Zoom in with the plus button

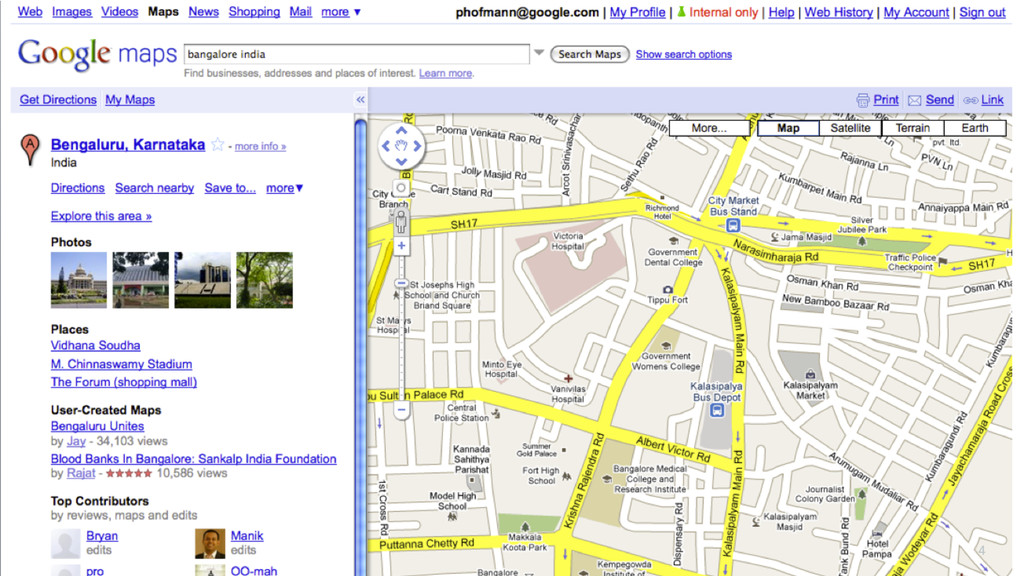click(401, 246)
